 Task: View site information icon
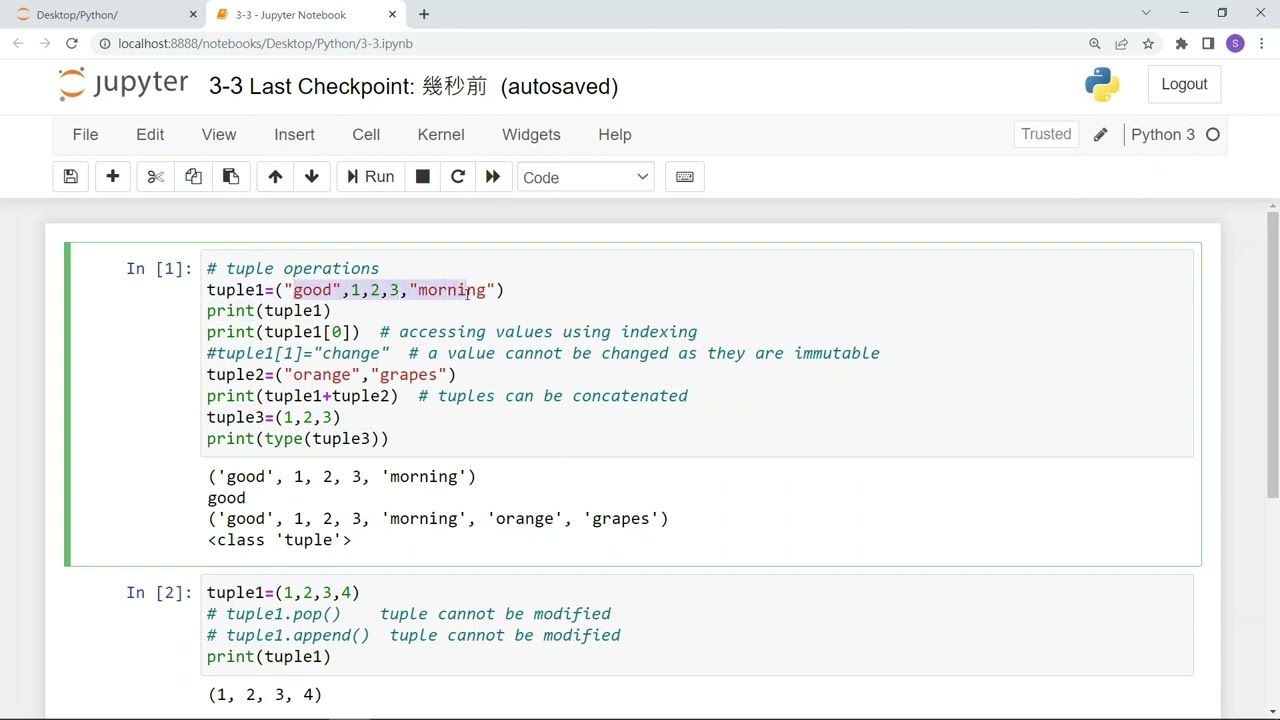[x=104, y=44]
